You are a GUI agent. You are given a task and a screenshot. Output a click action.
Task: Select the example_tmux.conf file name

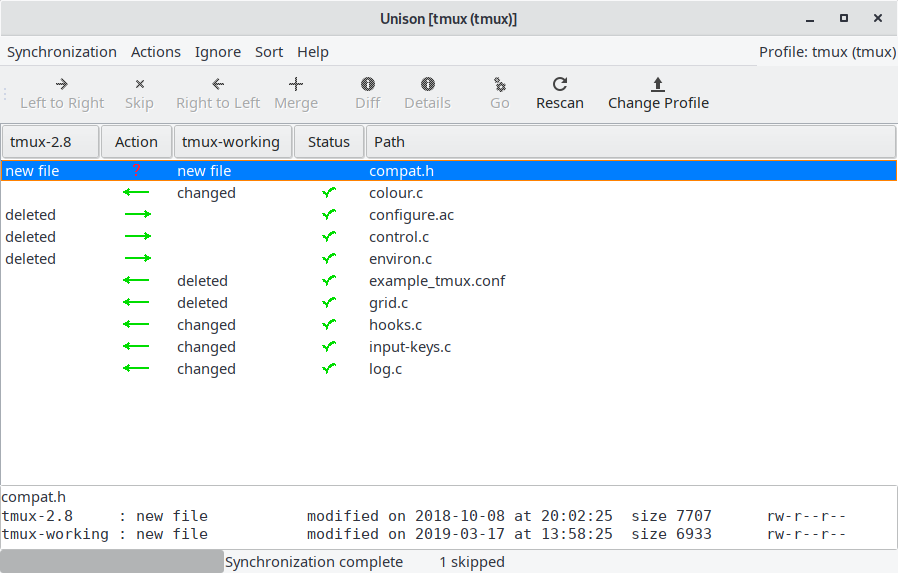(437, 280)
